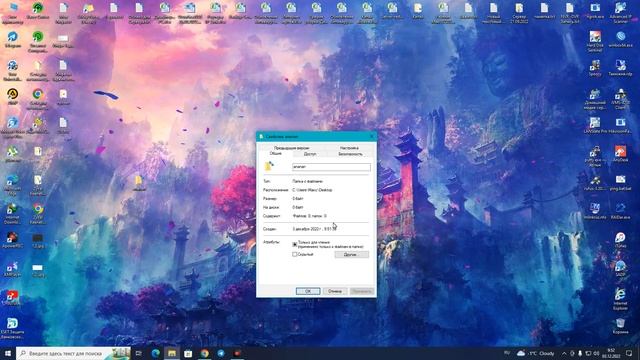640x360 pixels.
Task: Click the taskbar clock and date
Action: (611, 353)
